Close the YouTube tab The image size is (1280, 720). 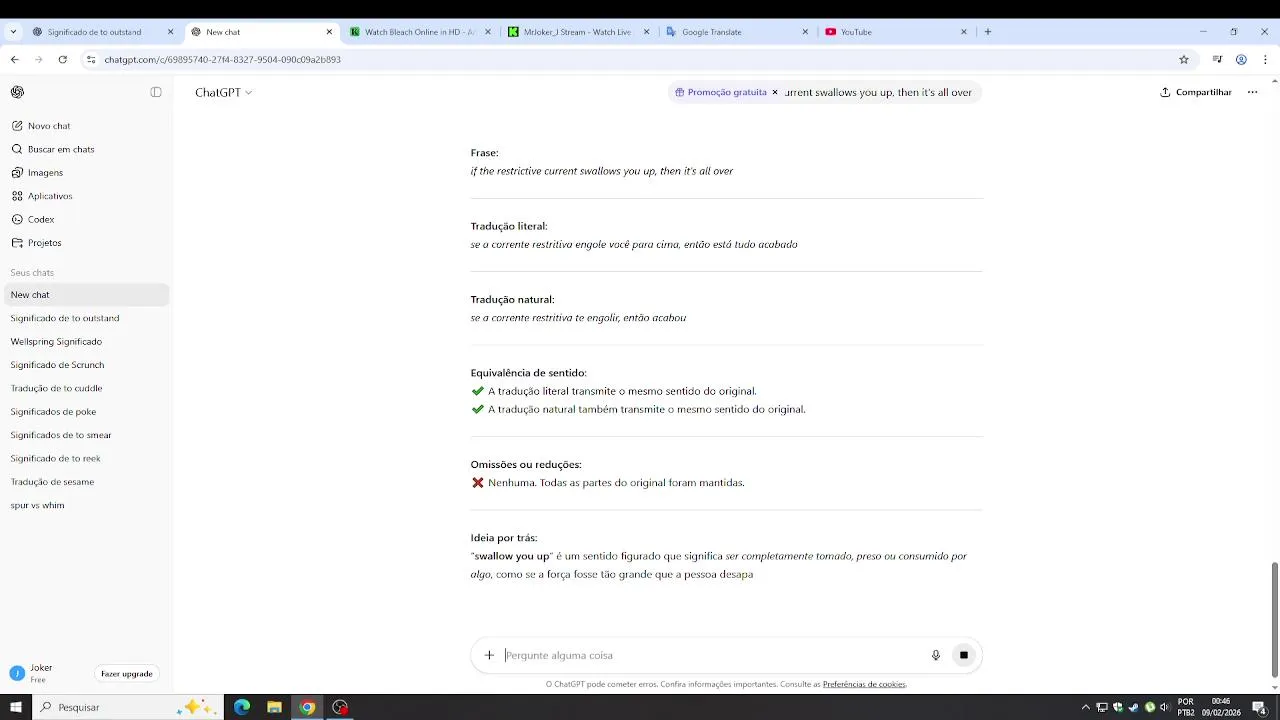point(964,32)
